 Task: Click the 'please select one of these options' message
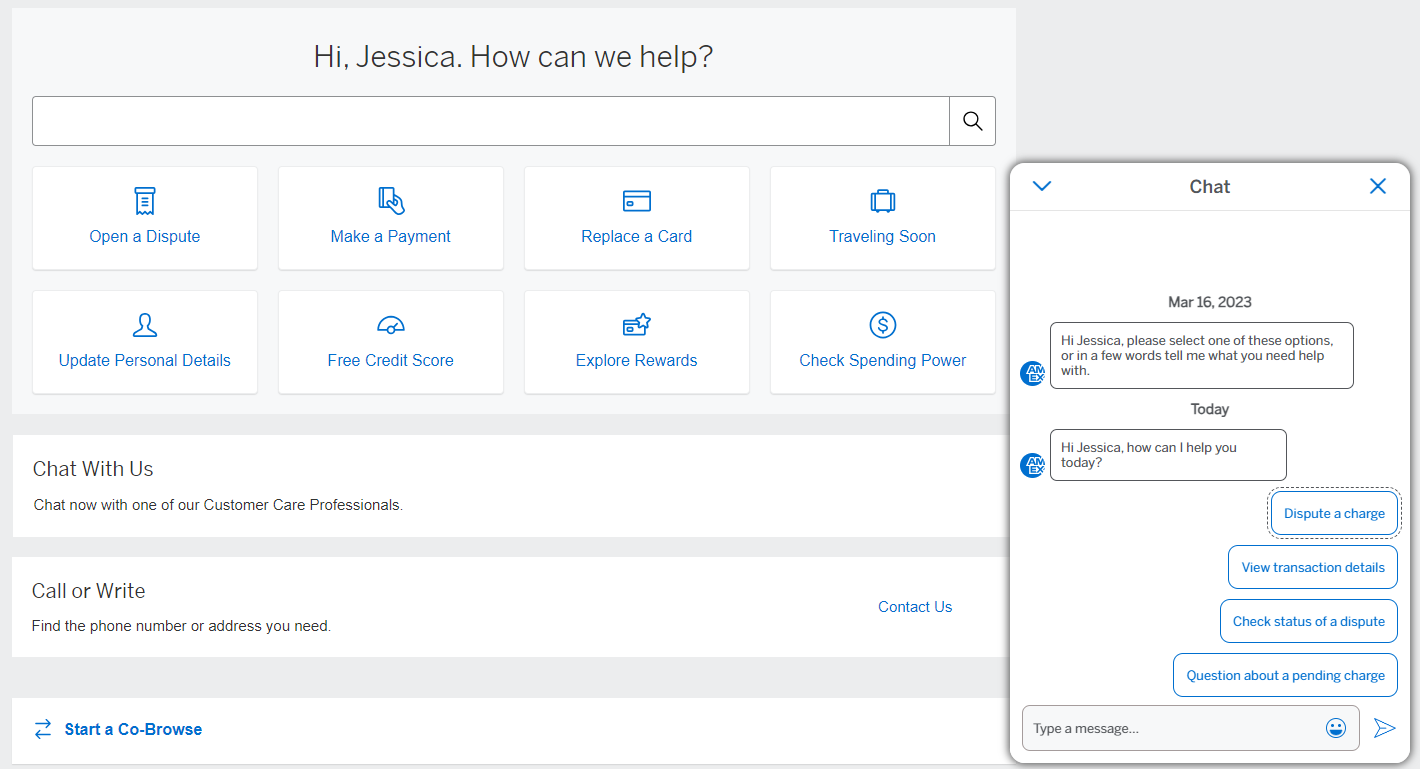pyautogui.click(x=1202, y=355)
